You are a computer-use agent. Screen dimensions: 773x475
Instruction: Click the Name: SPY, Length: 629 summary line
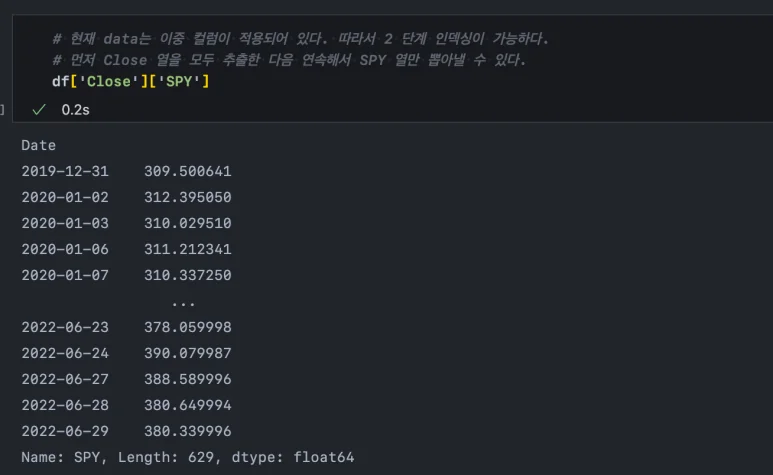pyautogui.click(x=187, y=457)
